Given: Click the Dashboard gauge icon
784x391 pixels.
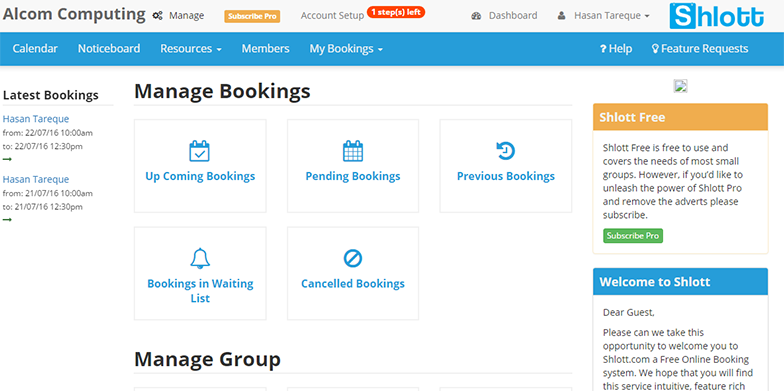Looking at the screenshot, I should tap(476, 16).
